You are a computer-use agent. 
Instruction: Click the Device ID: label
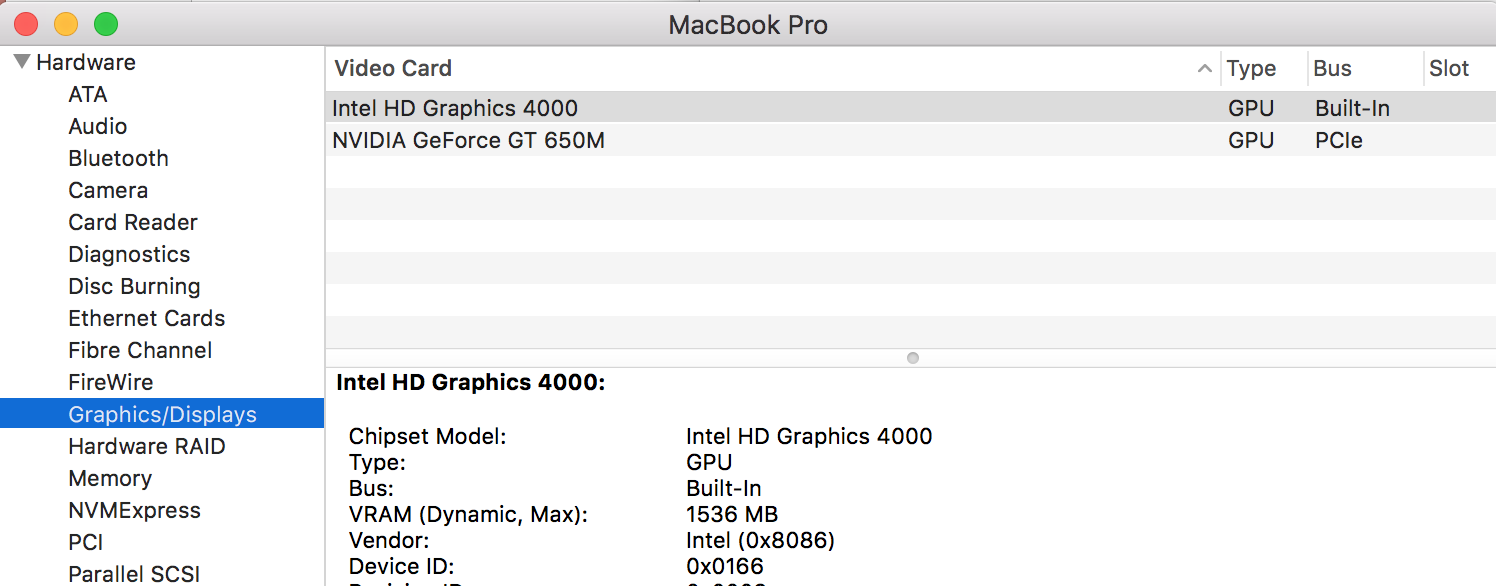tap(401, 566)
